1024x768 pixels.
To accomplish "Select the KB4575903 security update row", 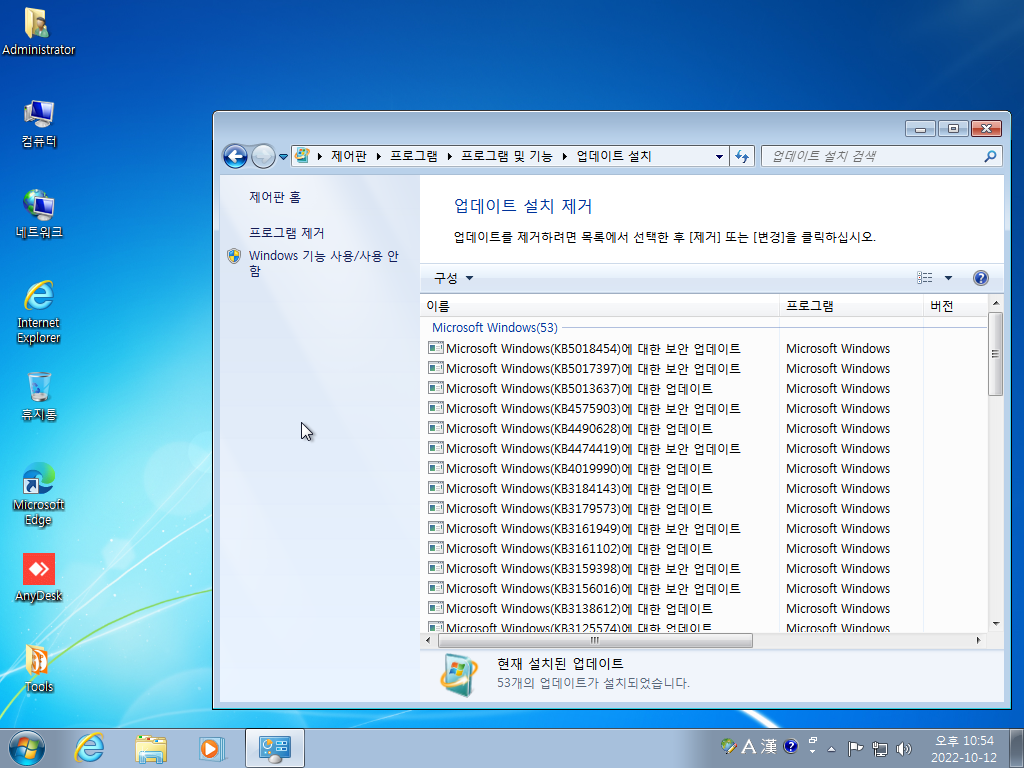I will (705, 409).
